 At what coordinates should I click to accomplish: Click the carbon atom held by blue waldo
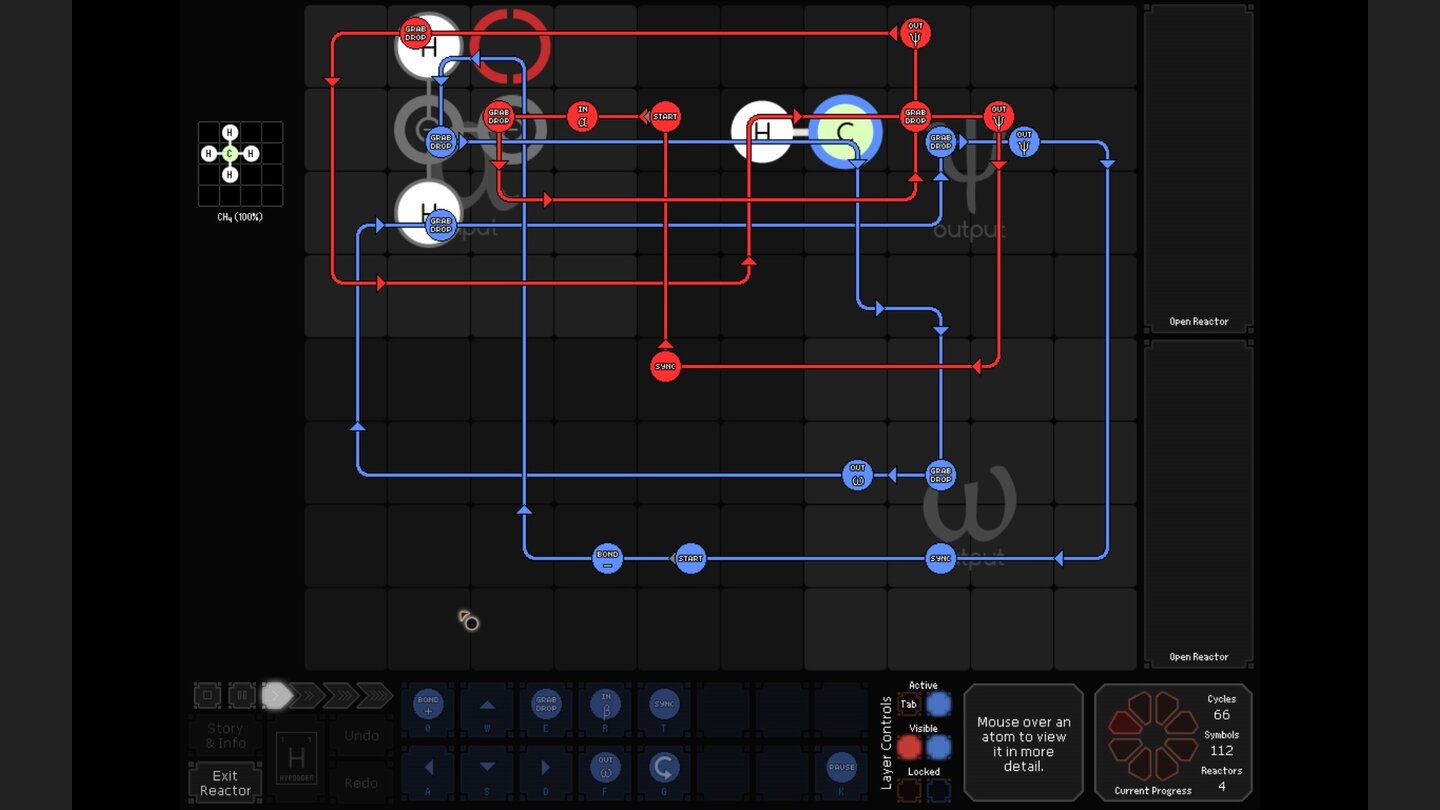[x=846, y=132]
